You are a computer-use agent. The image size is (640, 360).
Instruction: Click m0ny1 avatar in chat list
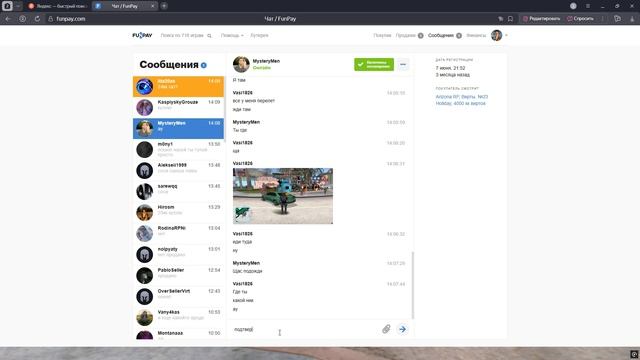144,150
